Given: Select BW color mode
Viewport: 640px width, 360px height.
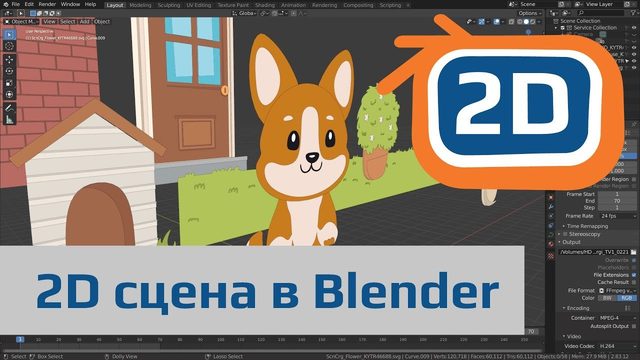Looking at the screenshot, I should (608, 298).
